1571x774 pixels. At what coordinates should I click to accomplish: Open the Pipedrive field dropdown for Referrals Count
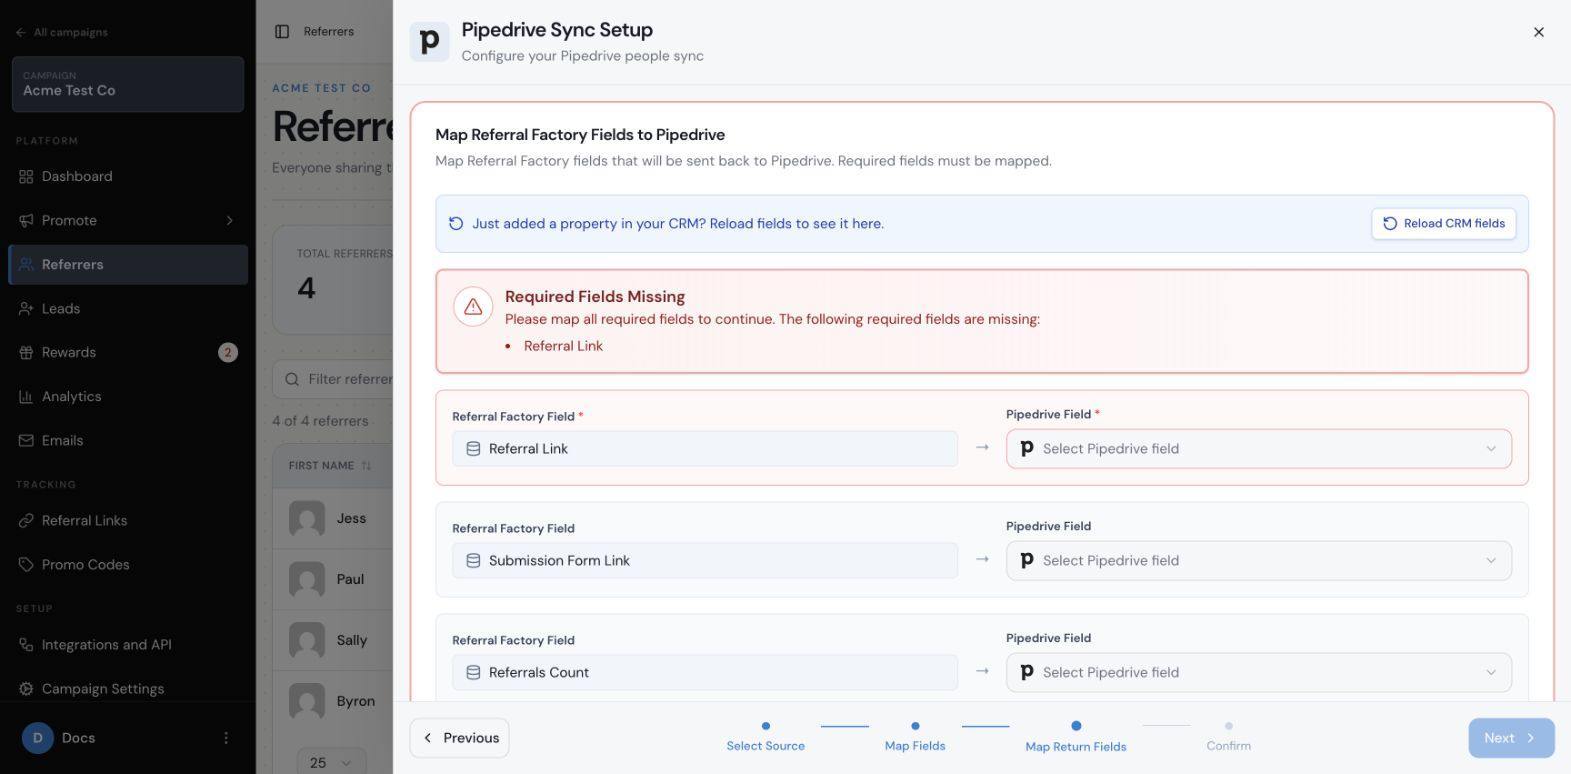[1259, 673]
